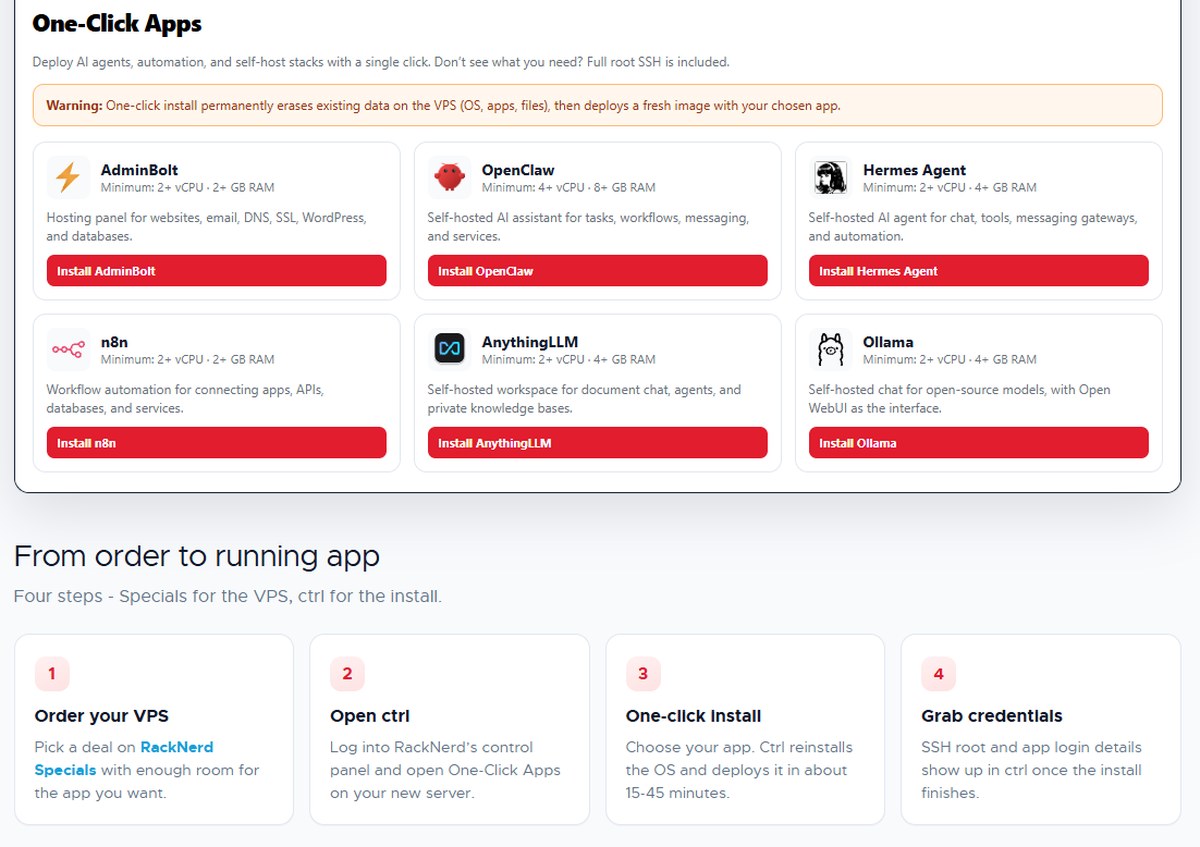Click the Hermes Agent app title
Viewport: 1200px width, 847px height.
(x=914, y=170)
